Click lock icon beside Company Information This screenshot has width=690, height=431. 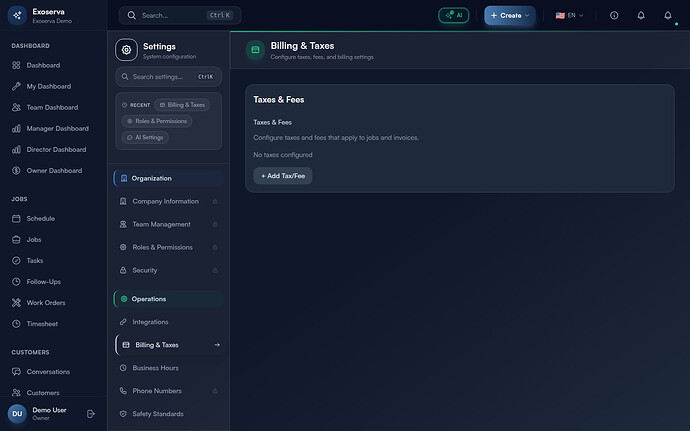click(215, 201)
